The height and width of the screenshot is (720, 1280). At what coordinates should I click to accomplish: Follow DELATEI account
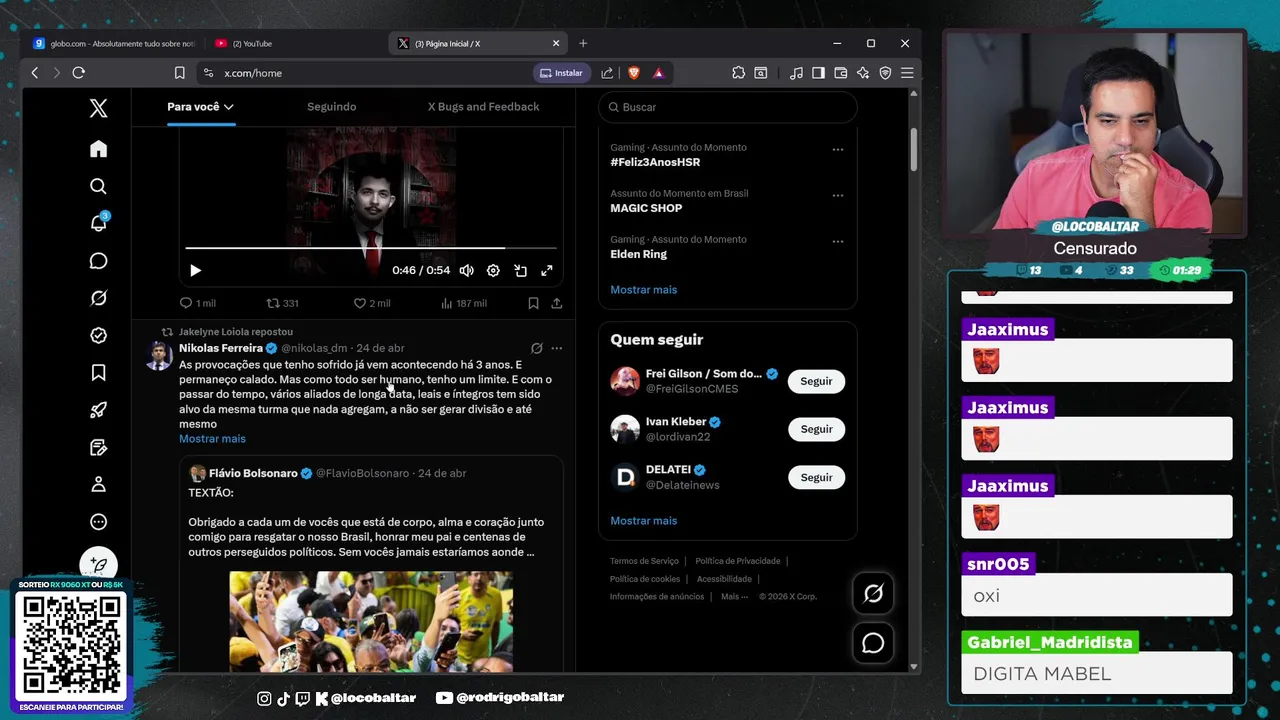[816, 477]
